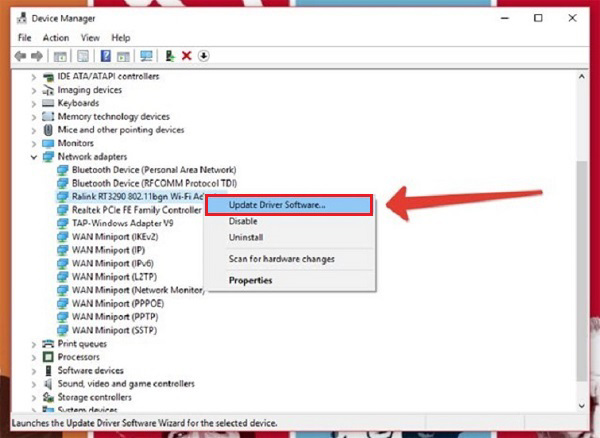Expand the IDE ATA/ATAPI controllers node
Screen dimensions: 600x438
[34, 77]
